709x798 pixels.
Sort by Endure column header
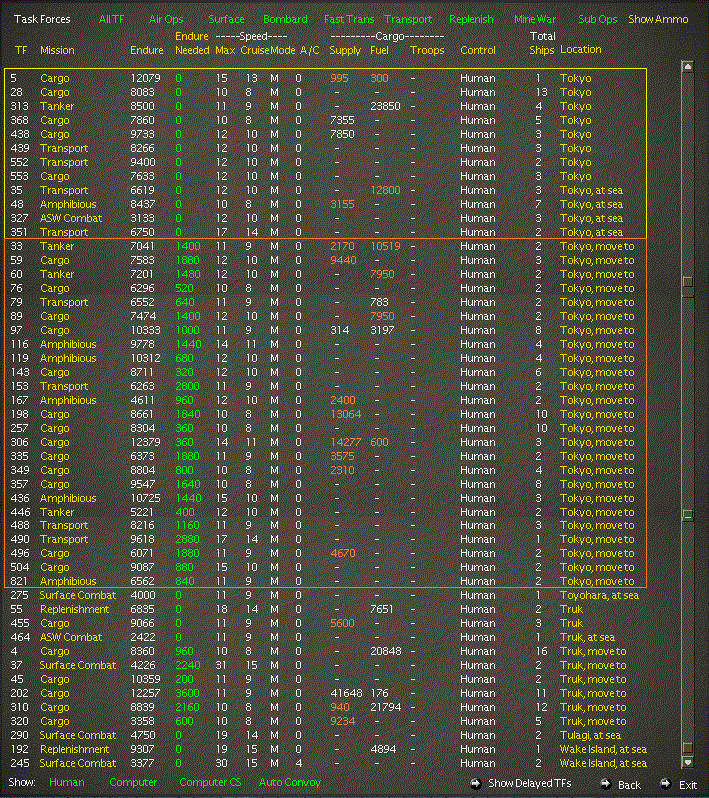click(147, 50)
